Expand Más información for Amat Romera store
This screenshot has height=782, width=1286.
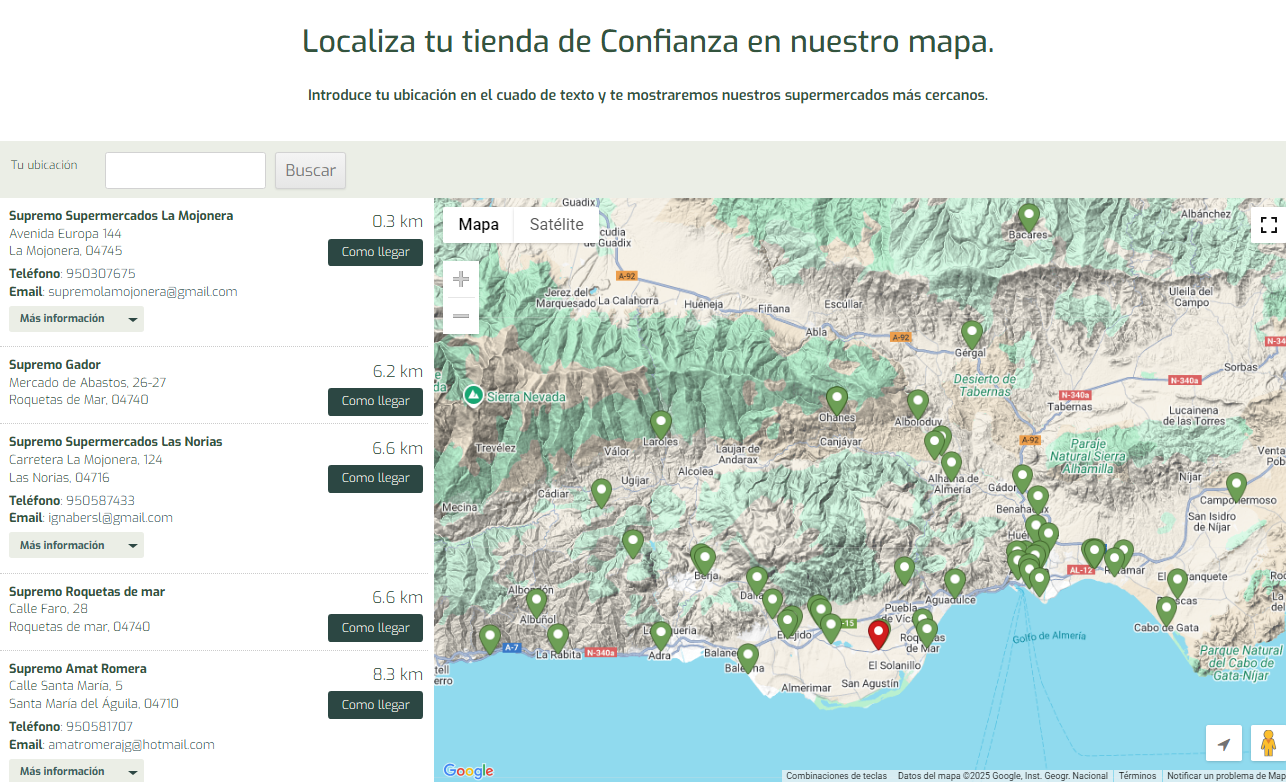coord(76,771)
